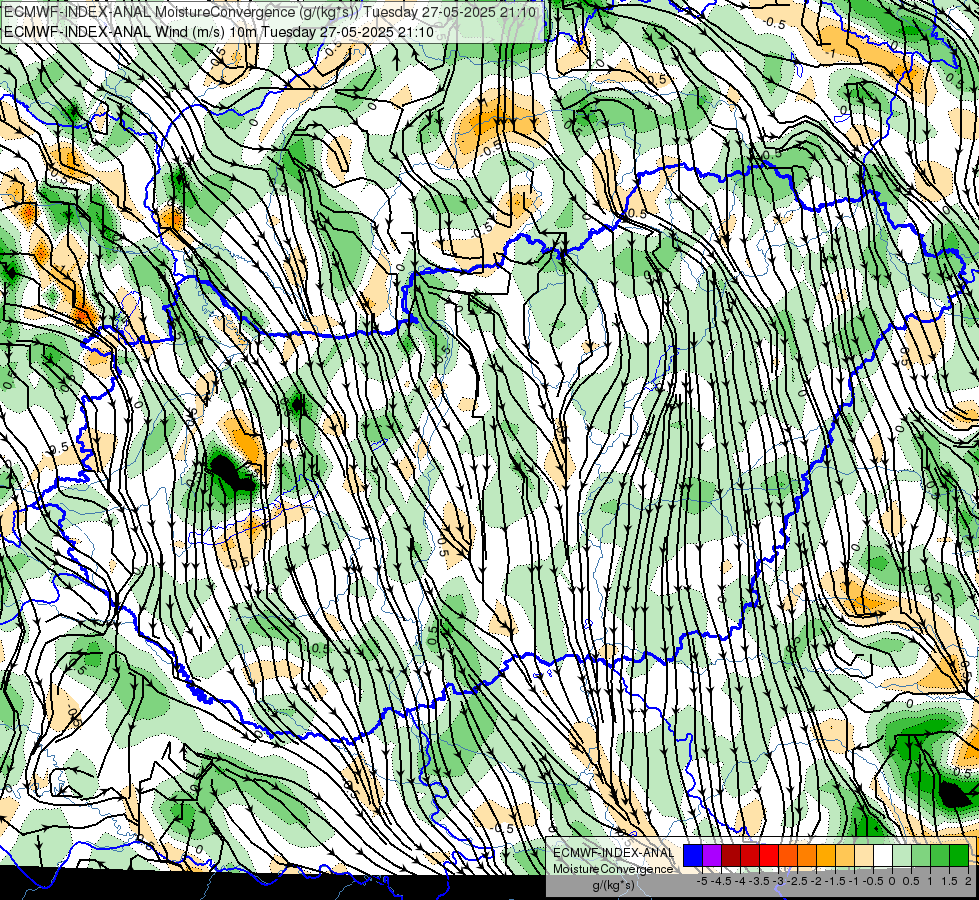Select the amber swatch between -2 and -1.5
979x900 pixels.
coord(826,855)
